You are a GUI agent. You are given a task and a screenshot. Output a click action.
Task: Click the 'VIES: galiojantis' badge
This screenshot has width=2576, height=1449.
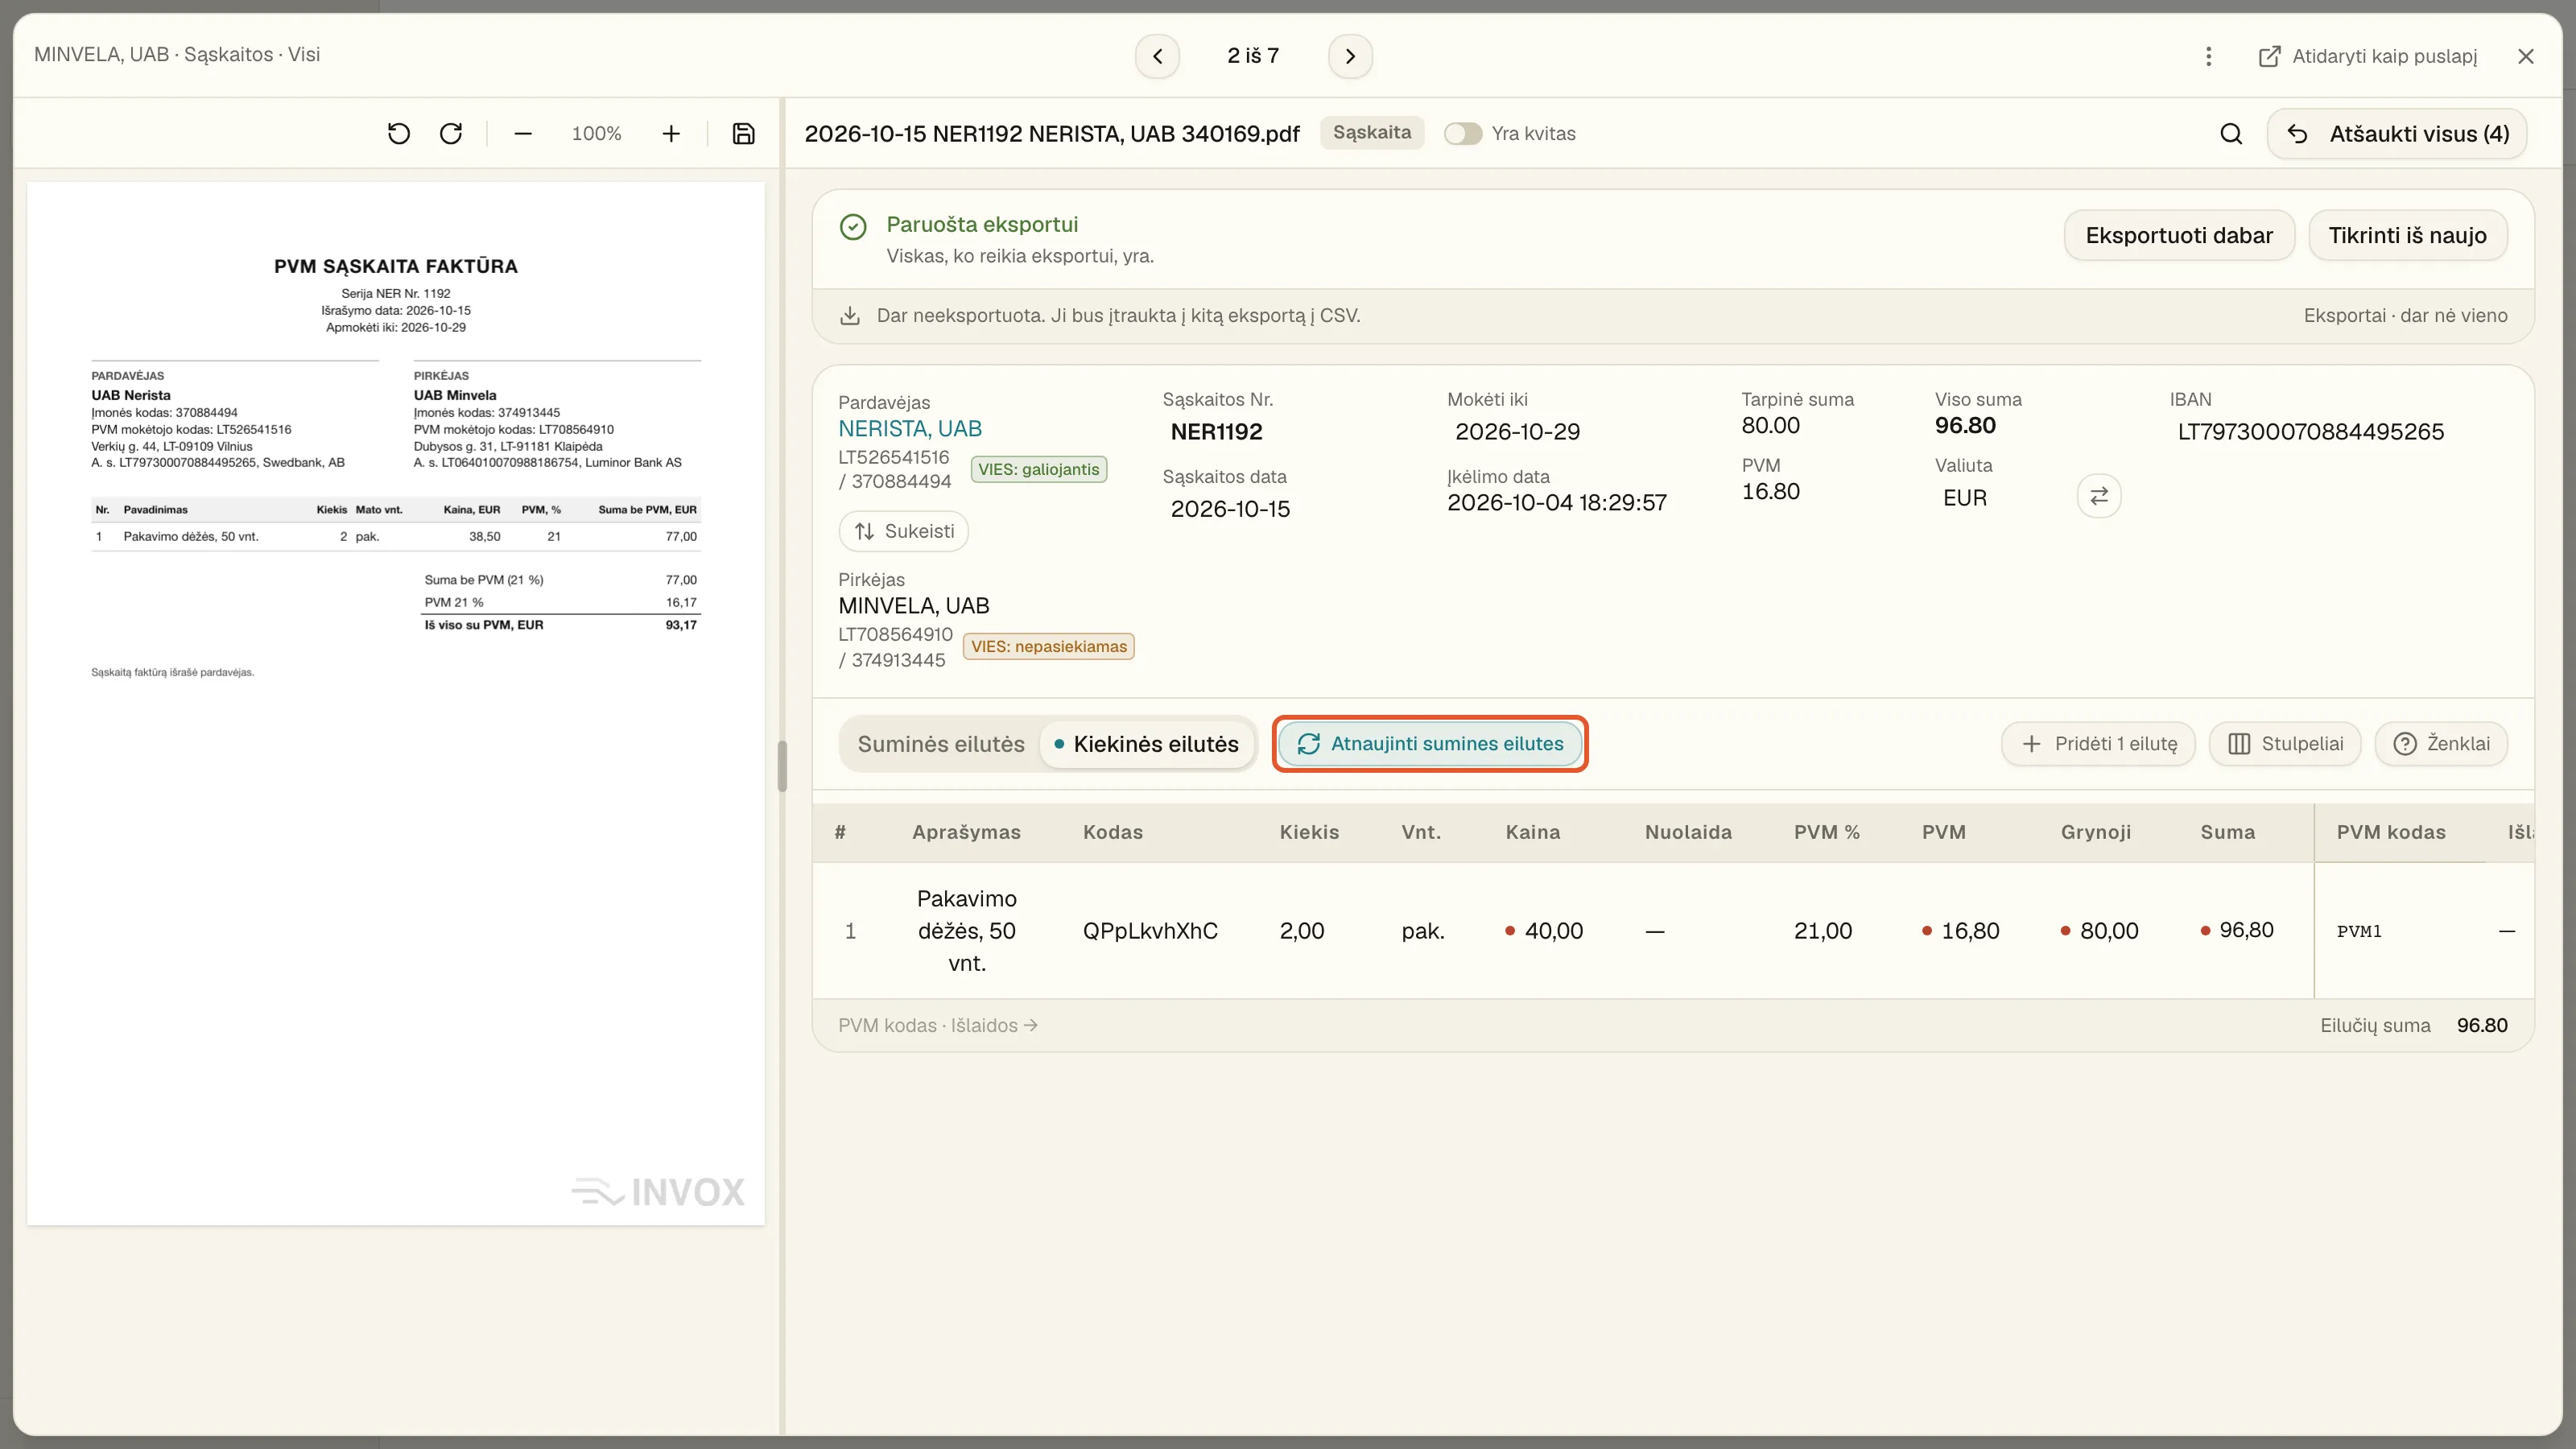pos(1038,469)
